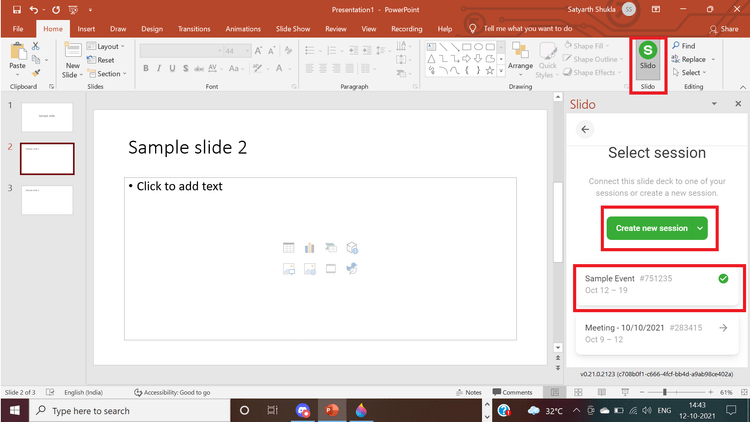
Task: Open the slide Layout dropdown
Action: click(106, 46)
